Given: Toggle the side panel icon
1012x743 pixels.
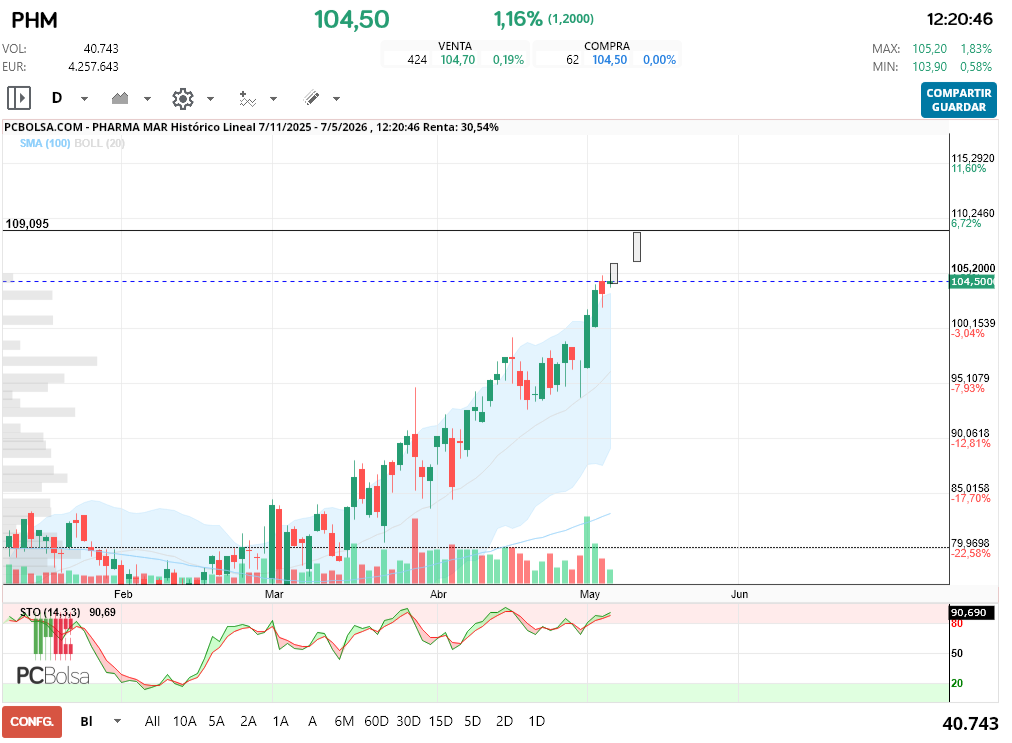Looking at the screenshot, I should point(19,98).
